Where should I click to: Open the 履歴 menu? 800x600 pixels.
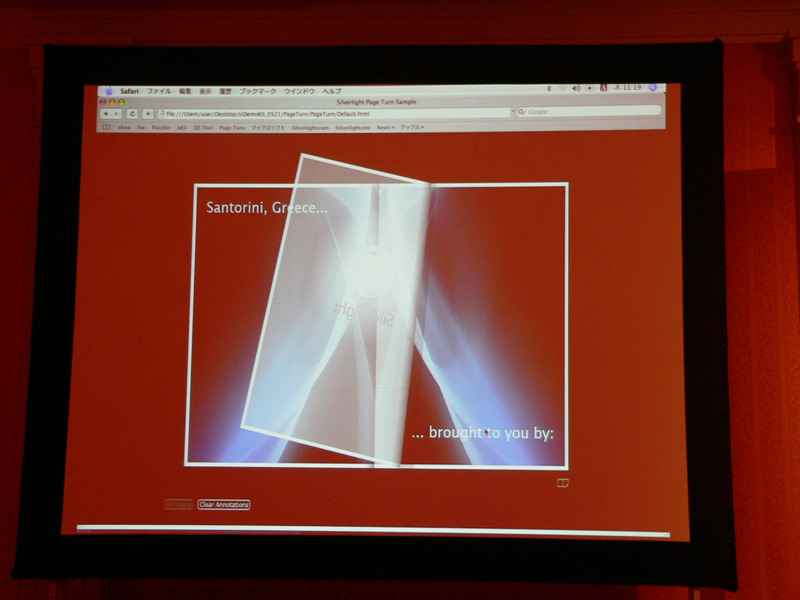pyautogui.click(x=225, y=91)
